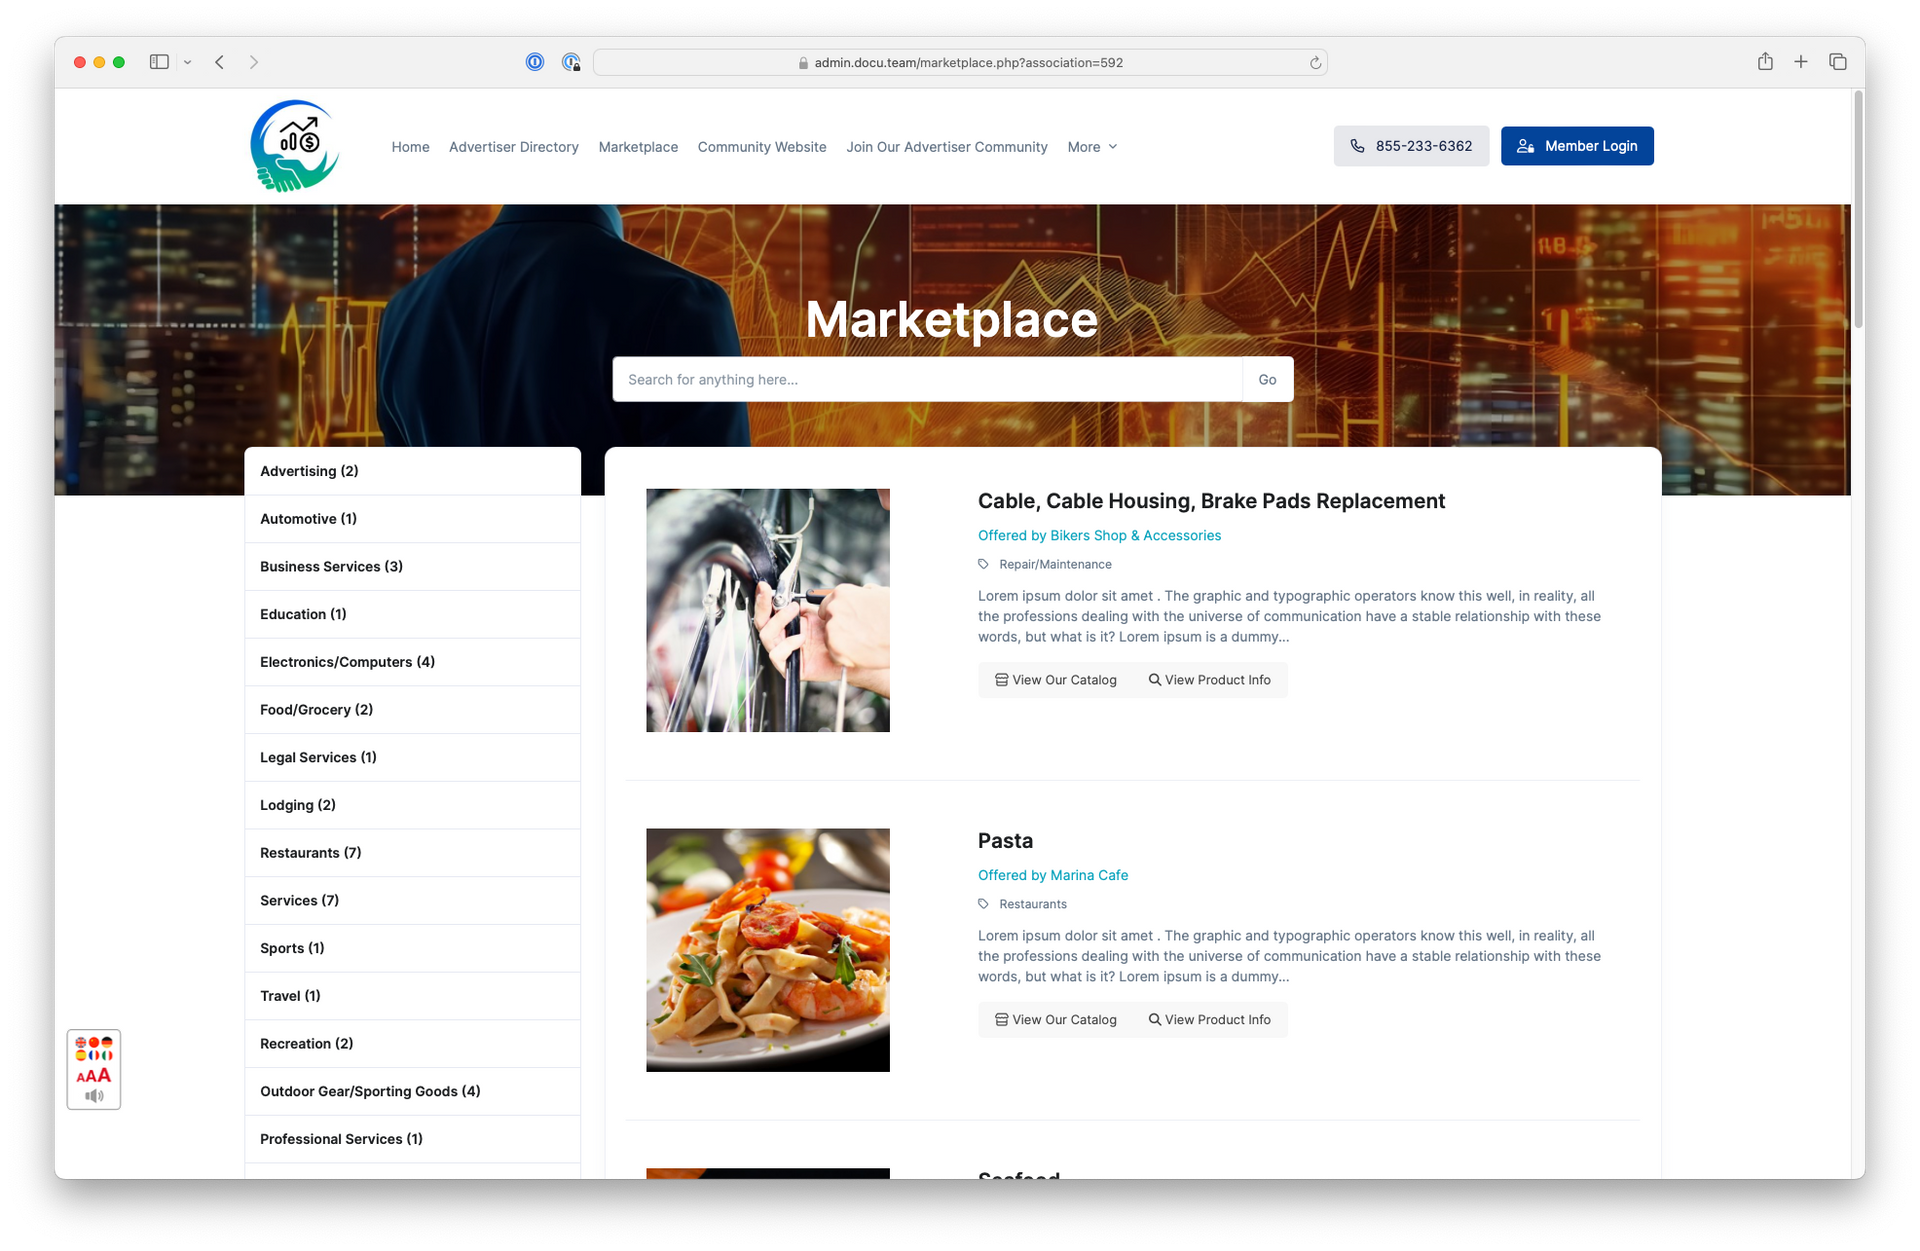The width and height of the screenshot is (1920, 1251).
Task: Click the 855-233-6362 phone button
Action: 1411,146
